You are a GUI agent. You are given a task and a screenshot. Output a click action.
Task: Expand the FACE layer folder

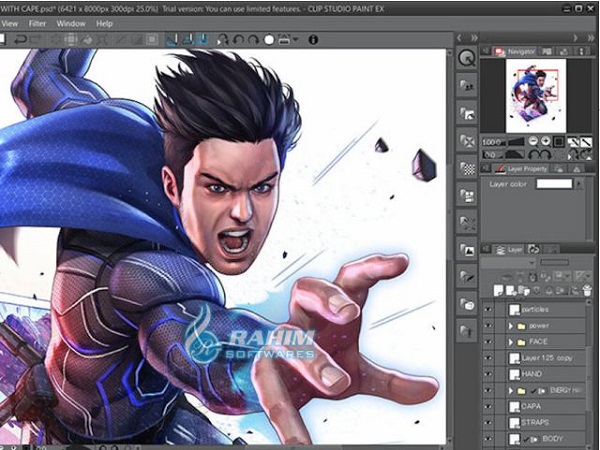[510, 341]
